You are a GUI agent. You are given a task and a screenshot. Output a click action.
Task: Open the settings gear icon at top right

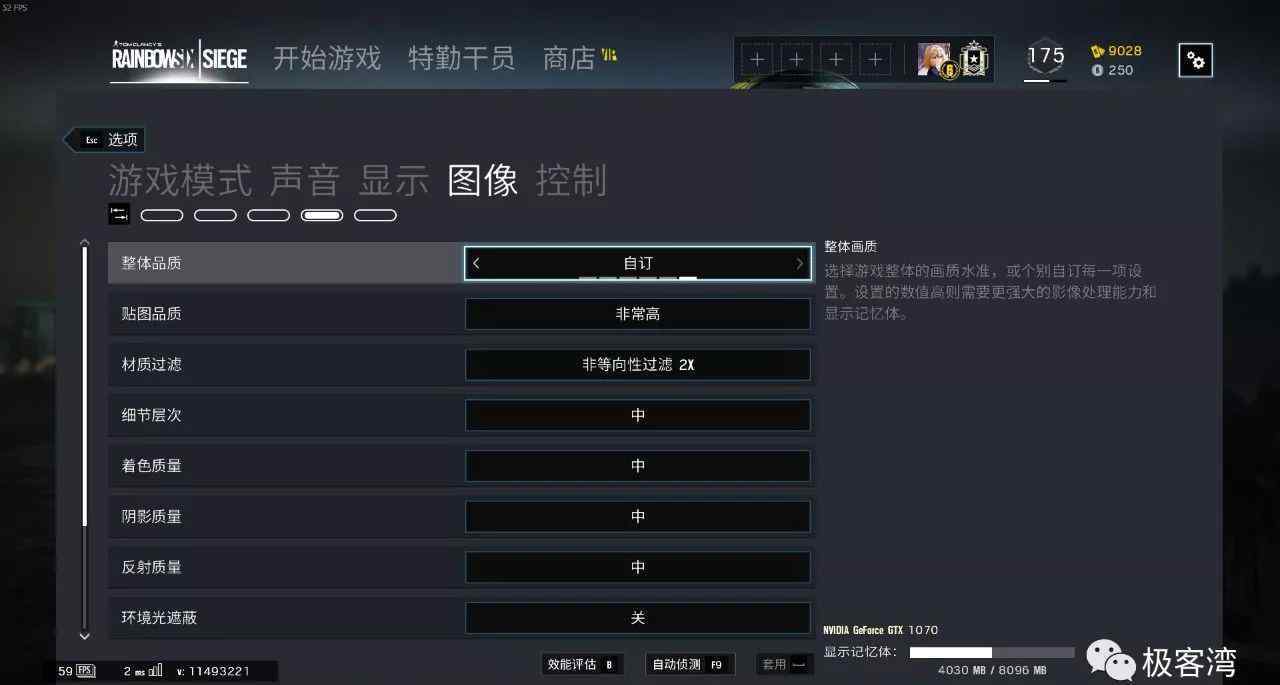(x=1195, y=61)
